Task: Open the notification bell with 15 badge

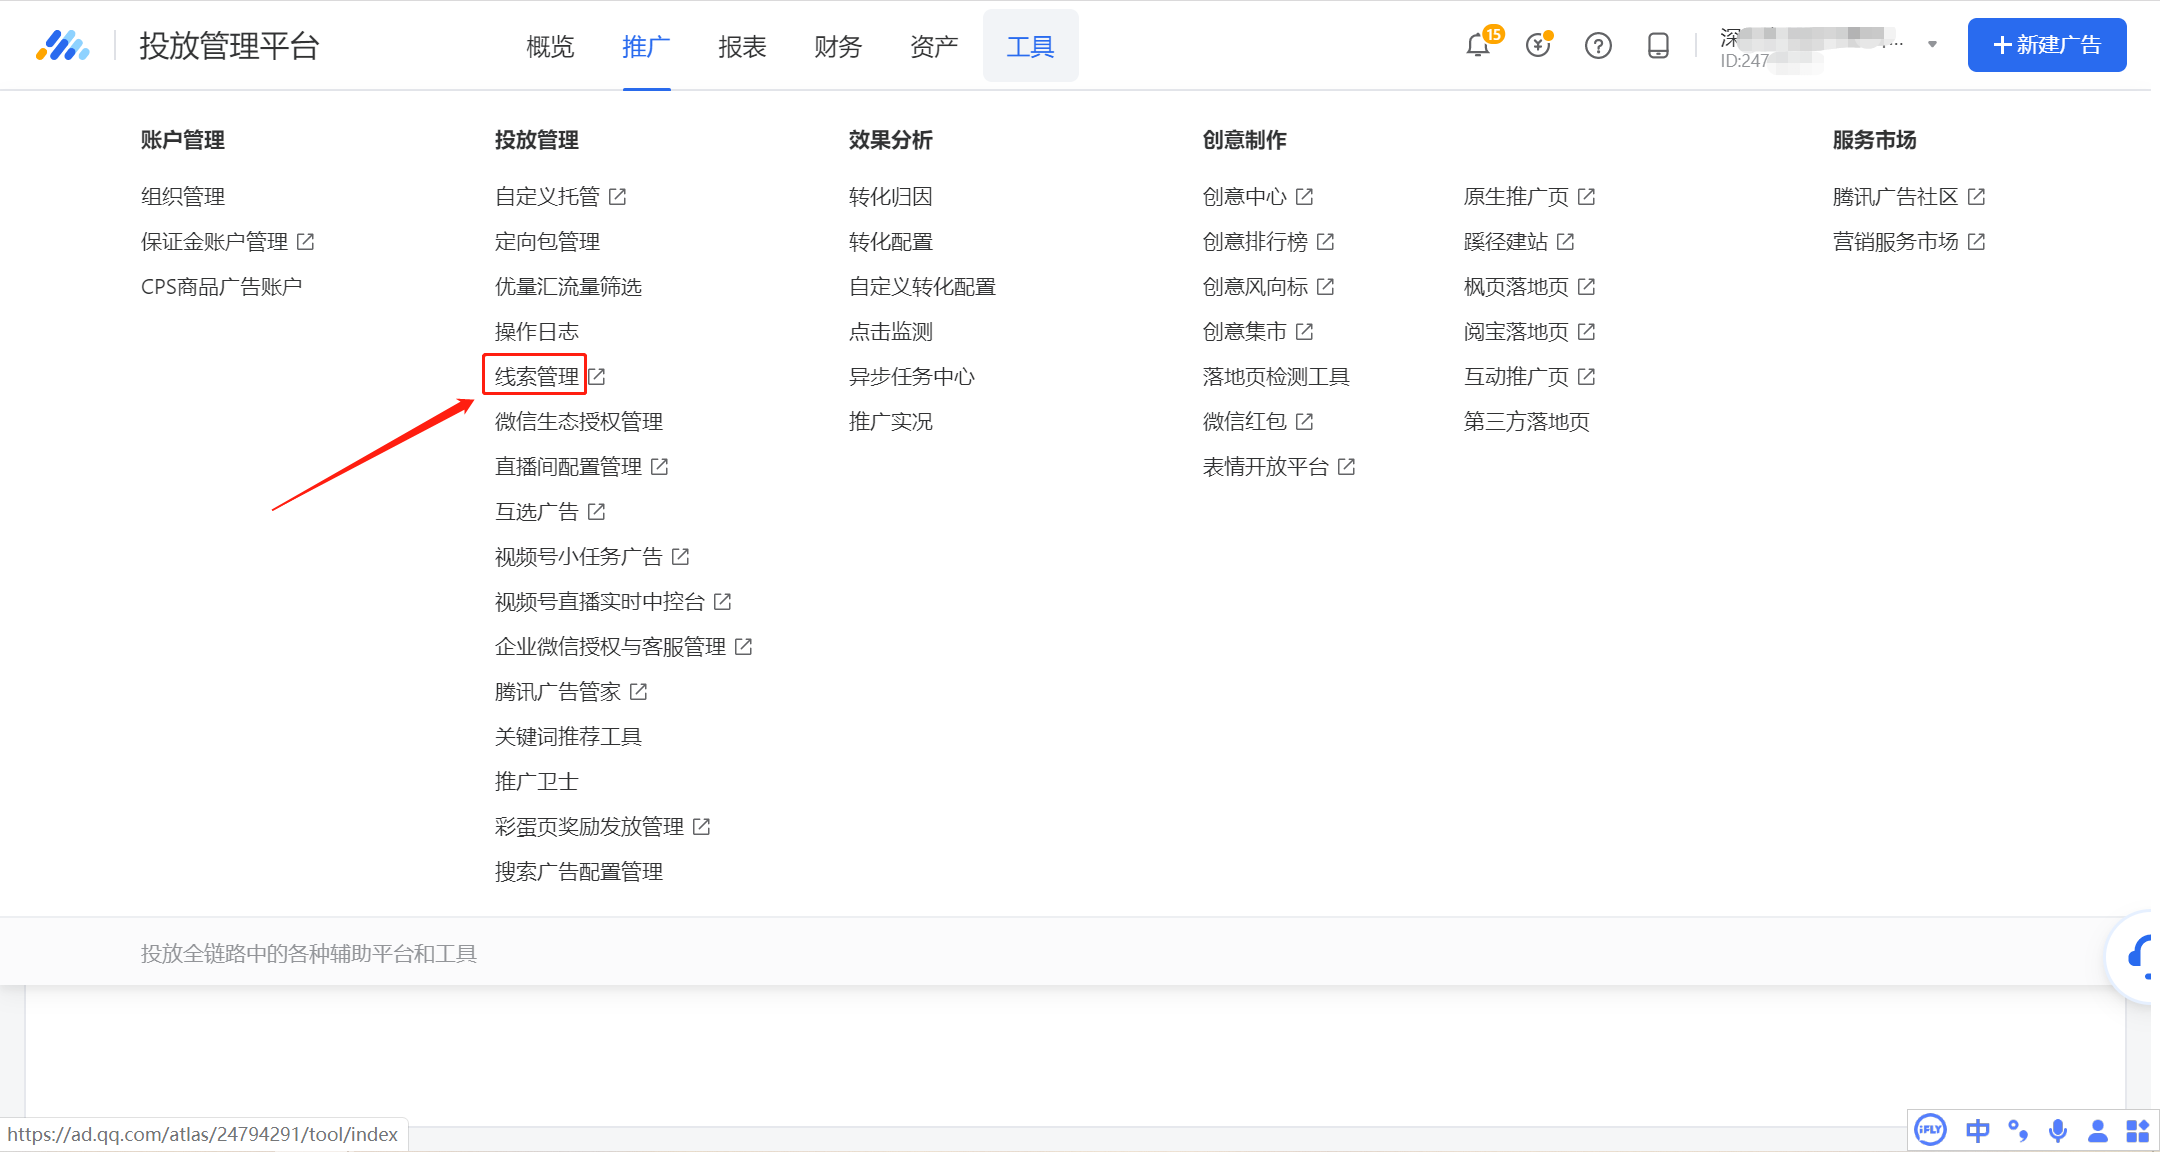Action: 1478,45
